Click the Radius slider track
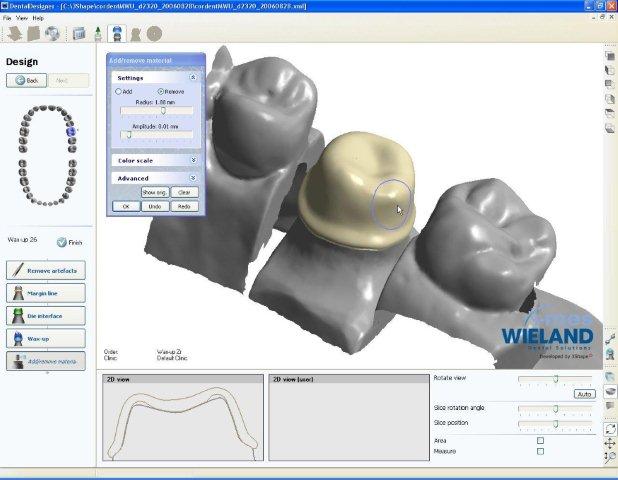Image resolution: width=618 pixels, height=480 pixels. click(155, 110)
